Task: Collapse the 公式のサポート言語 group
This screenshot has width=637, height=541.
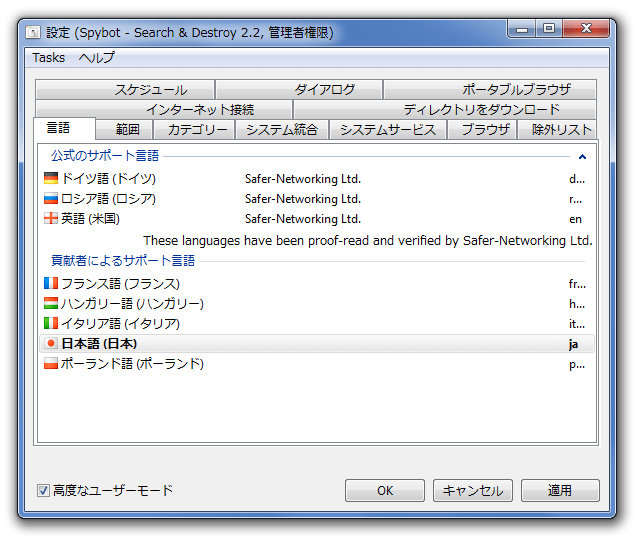Action: [582, 156]
